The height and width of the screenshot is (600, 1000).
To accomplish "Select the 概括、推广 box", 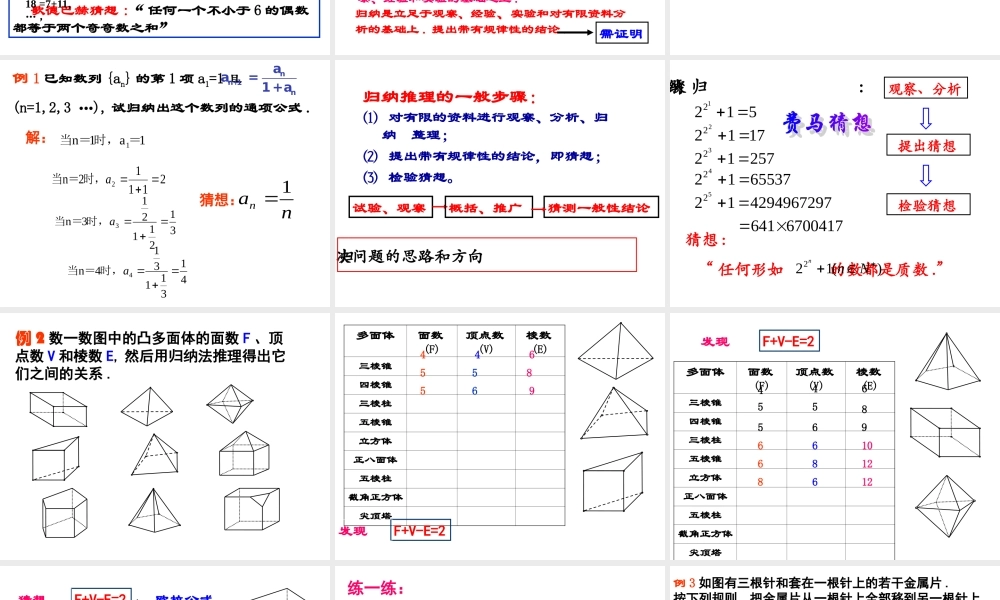I will 488,207.
